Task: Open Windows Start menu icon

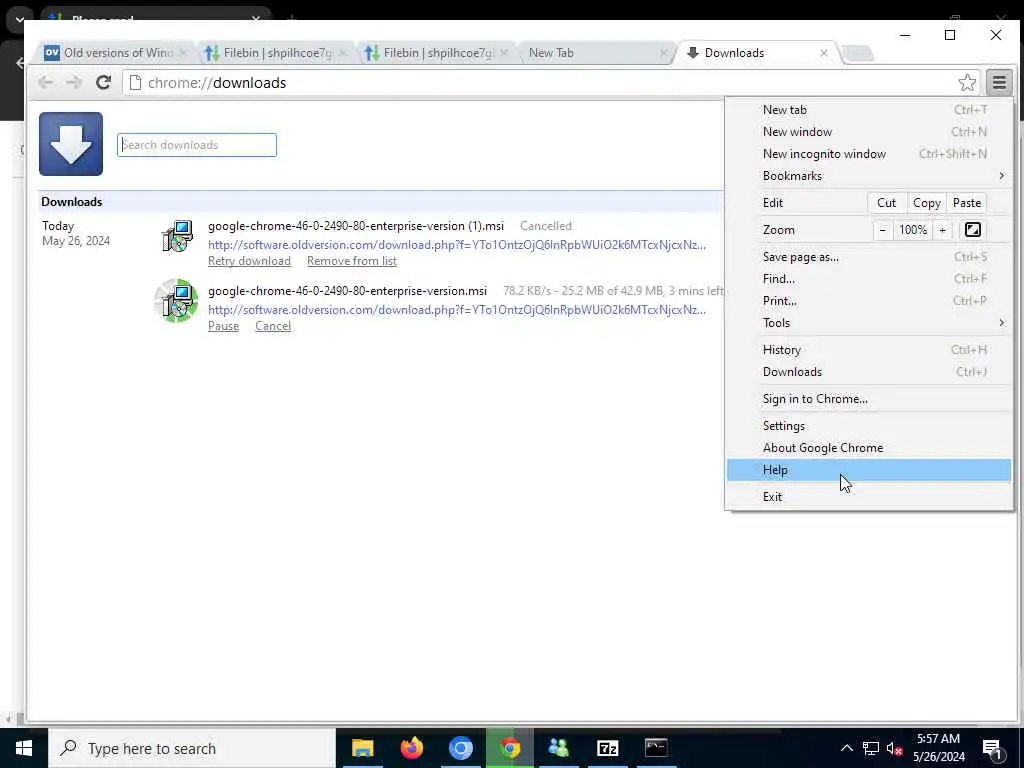Action: (24, 748)
